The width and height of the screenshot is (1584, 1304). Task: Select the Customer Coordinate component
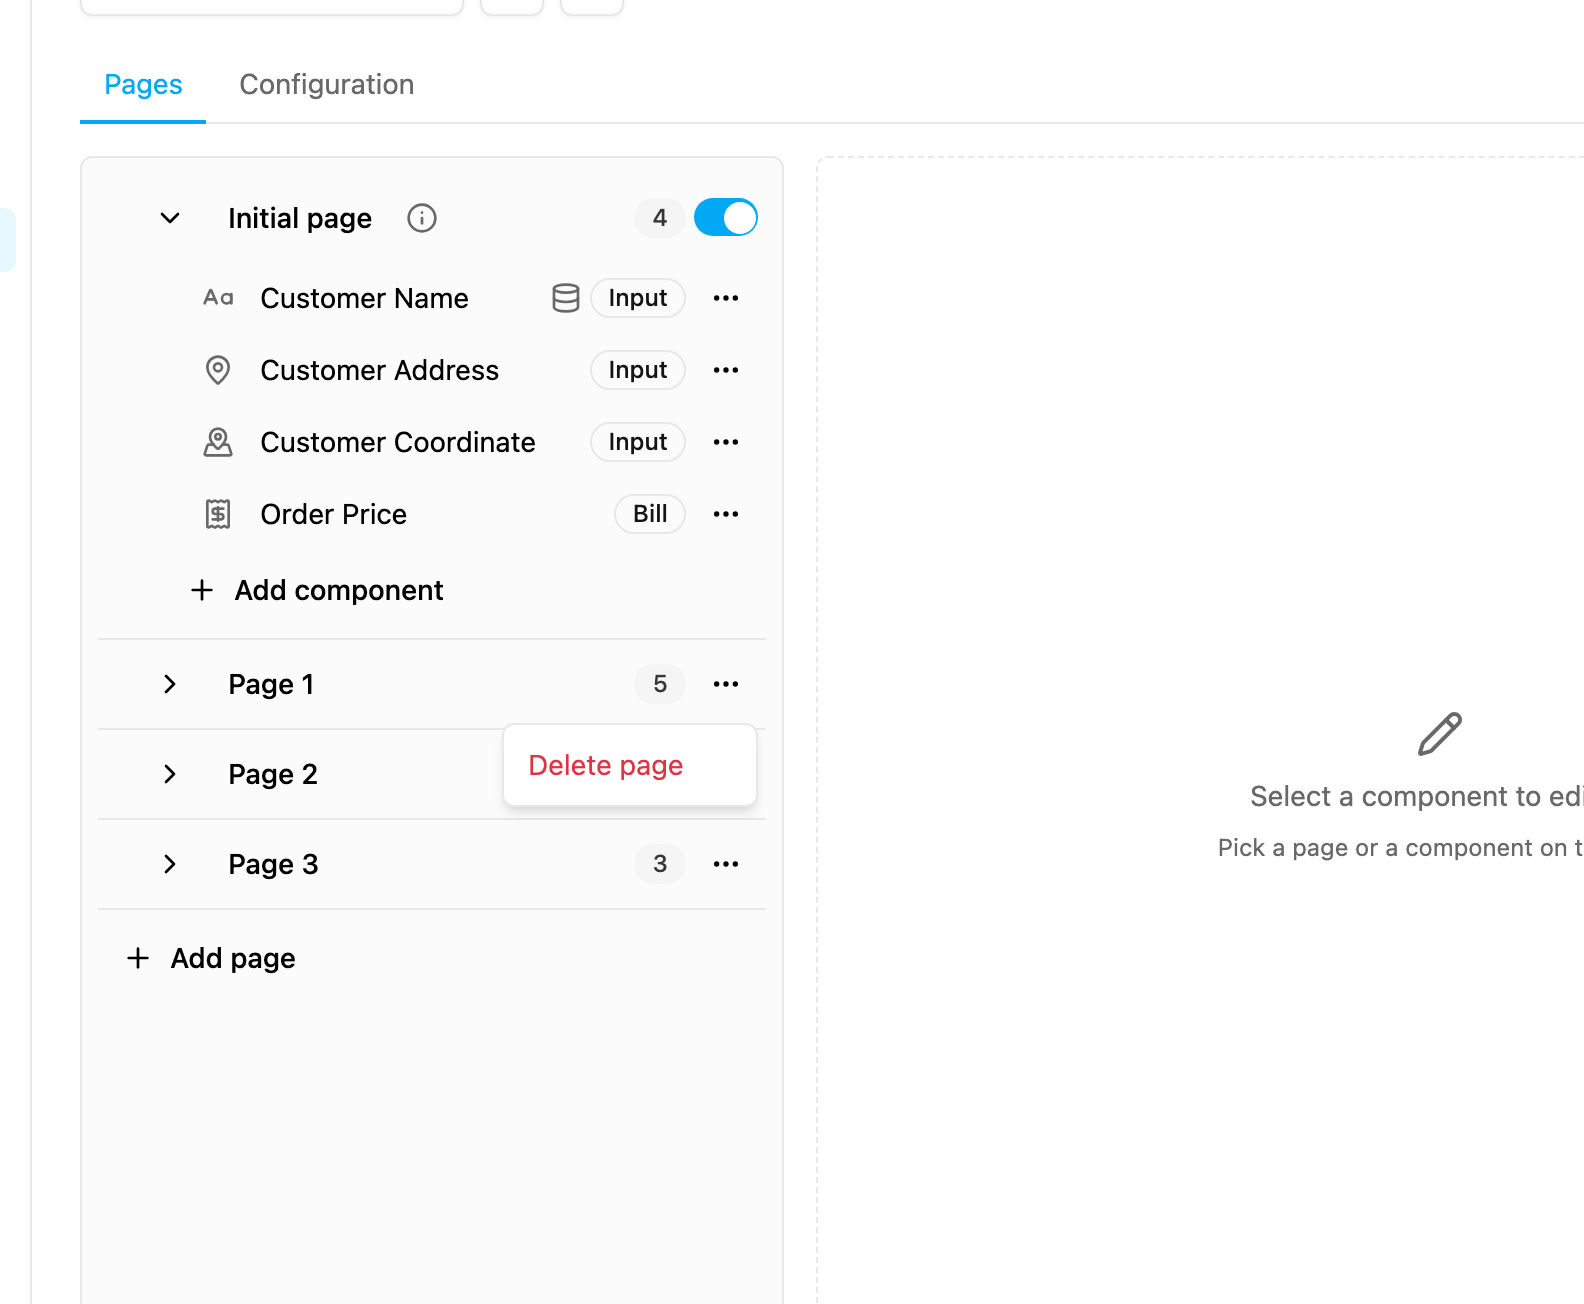click(398, 442)
